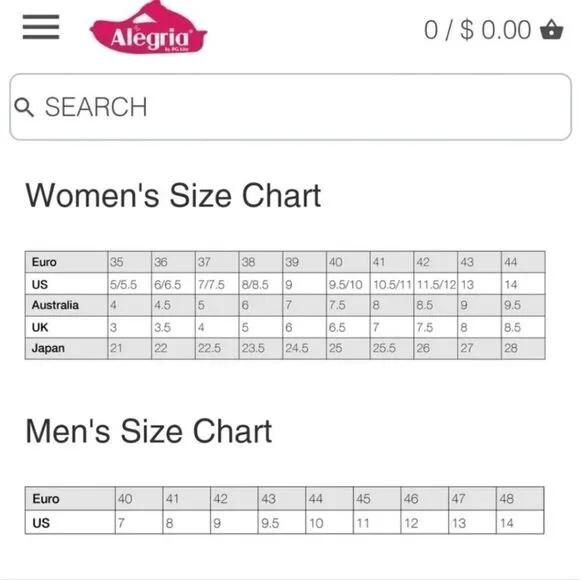This screenshot has width=580, height=580.
Task: Click the Alegria logo
Action: click(x=148, y=28)
